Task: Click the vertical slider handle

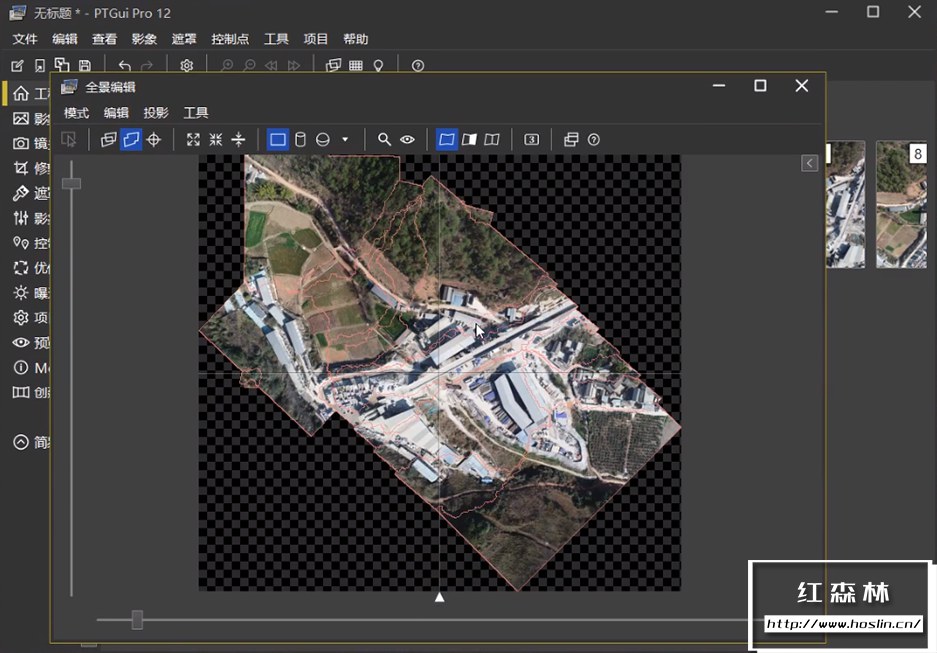Action: pos(71,183)
